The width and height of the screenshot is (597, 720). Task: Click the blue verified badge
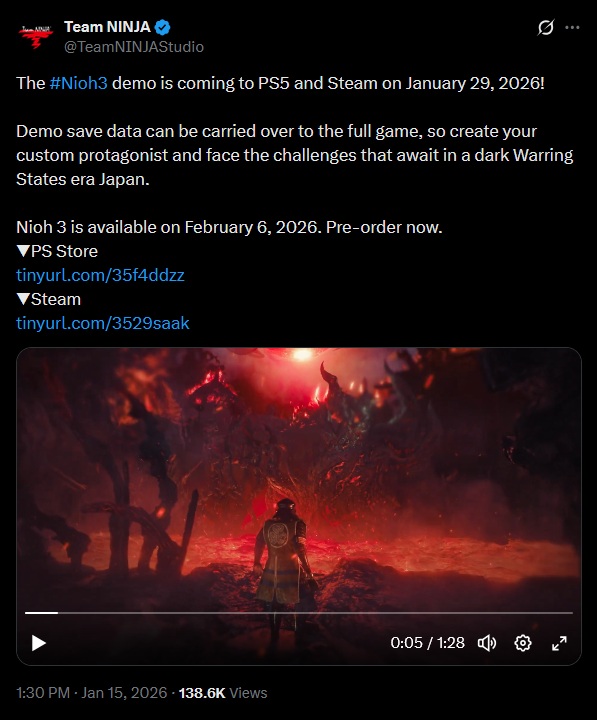point(162,28)
